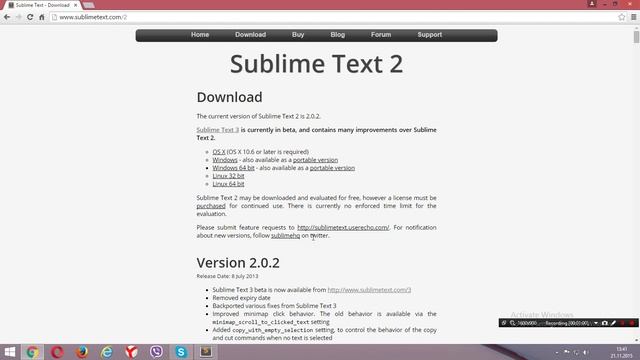Go to Home in site navigation
This screenshot has width=640, height=360.
(x=200, y=35)
